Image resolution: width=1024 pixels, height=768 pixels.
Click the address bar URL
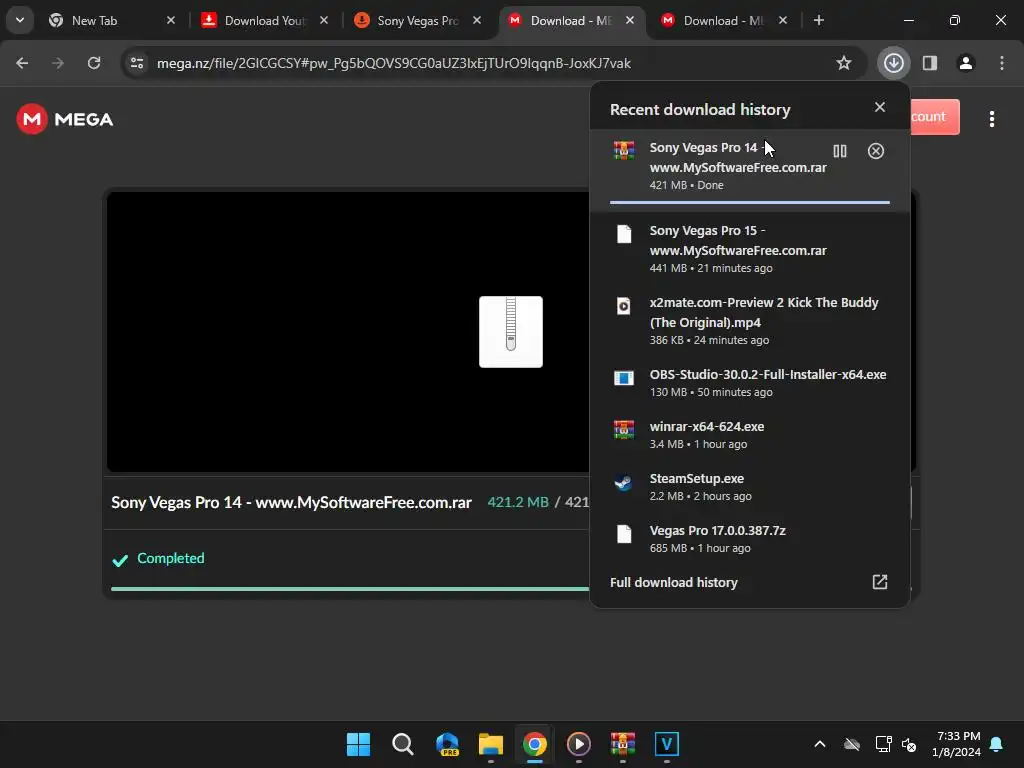(x=393, y=63)
